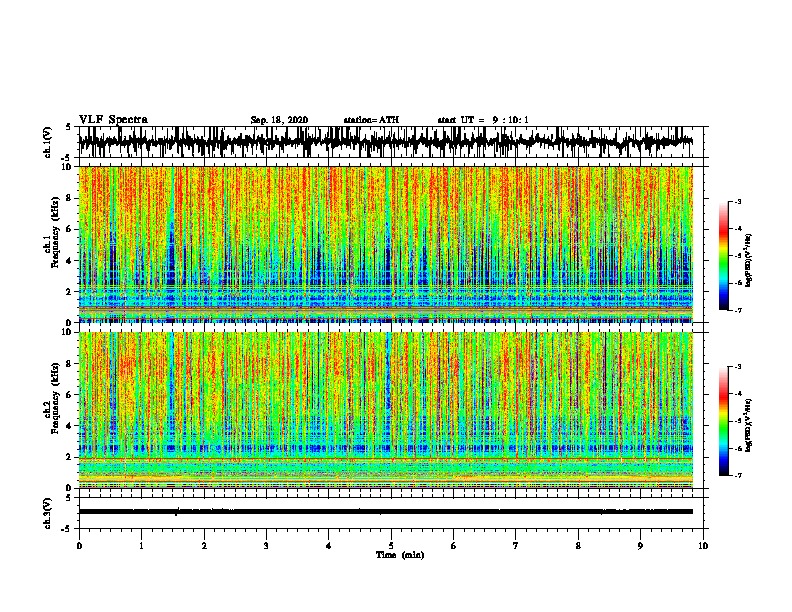Viewport: 792px width, 612px height.
Task: Click time axis tick label "8"
Action: pos(578,546)
